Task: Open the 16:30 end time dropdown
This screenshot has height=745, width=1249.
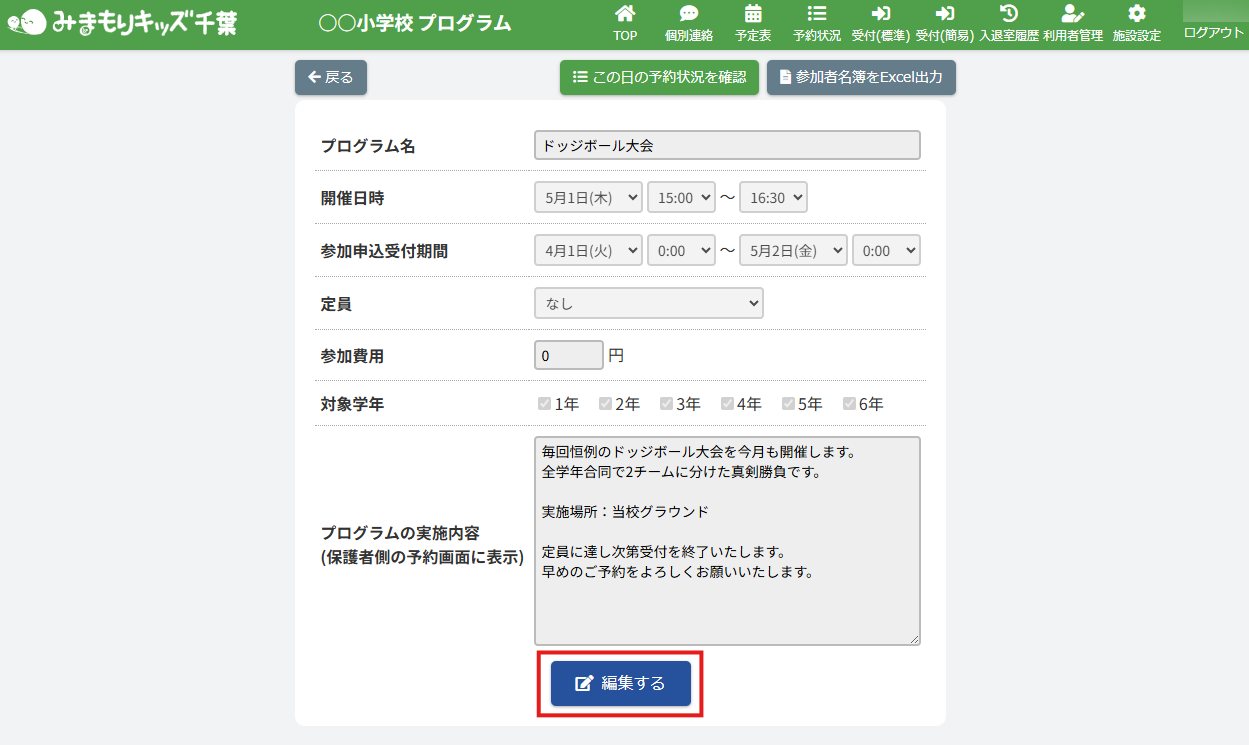Action: pos(773,198)
